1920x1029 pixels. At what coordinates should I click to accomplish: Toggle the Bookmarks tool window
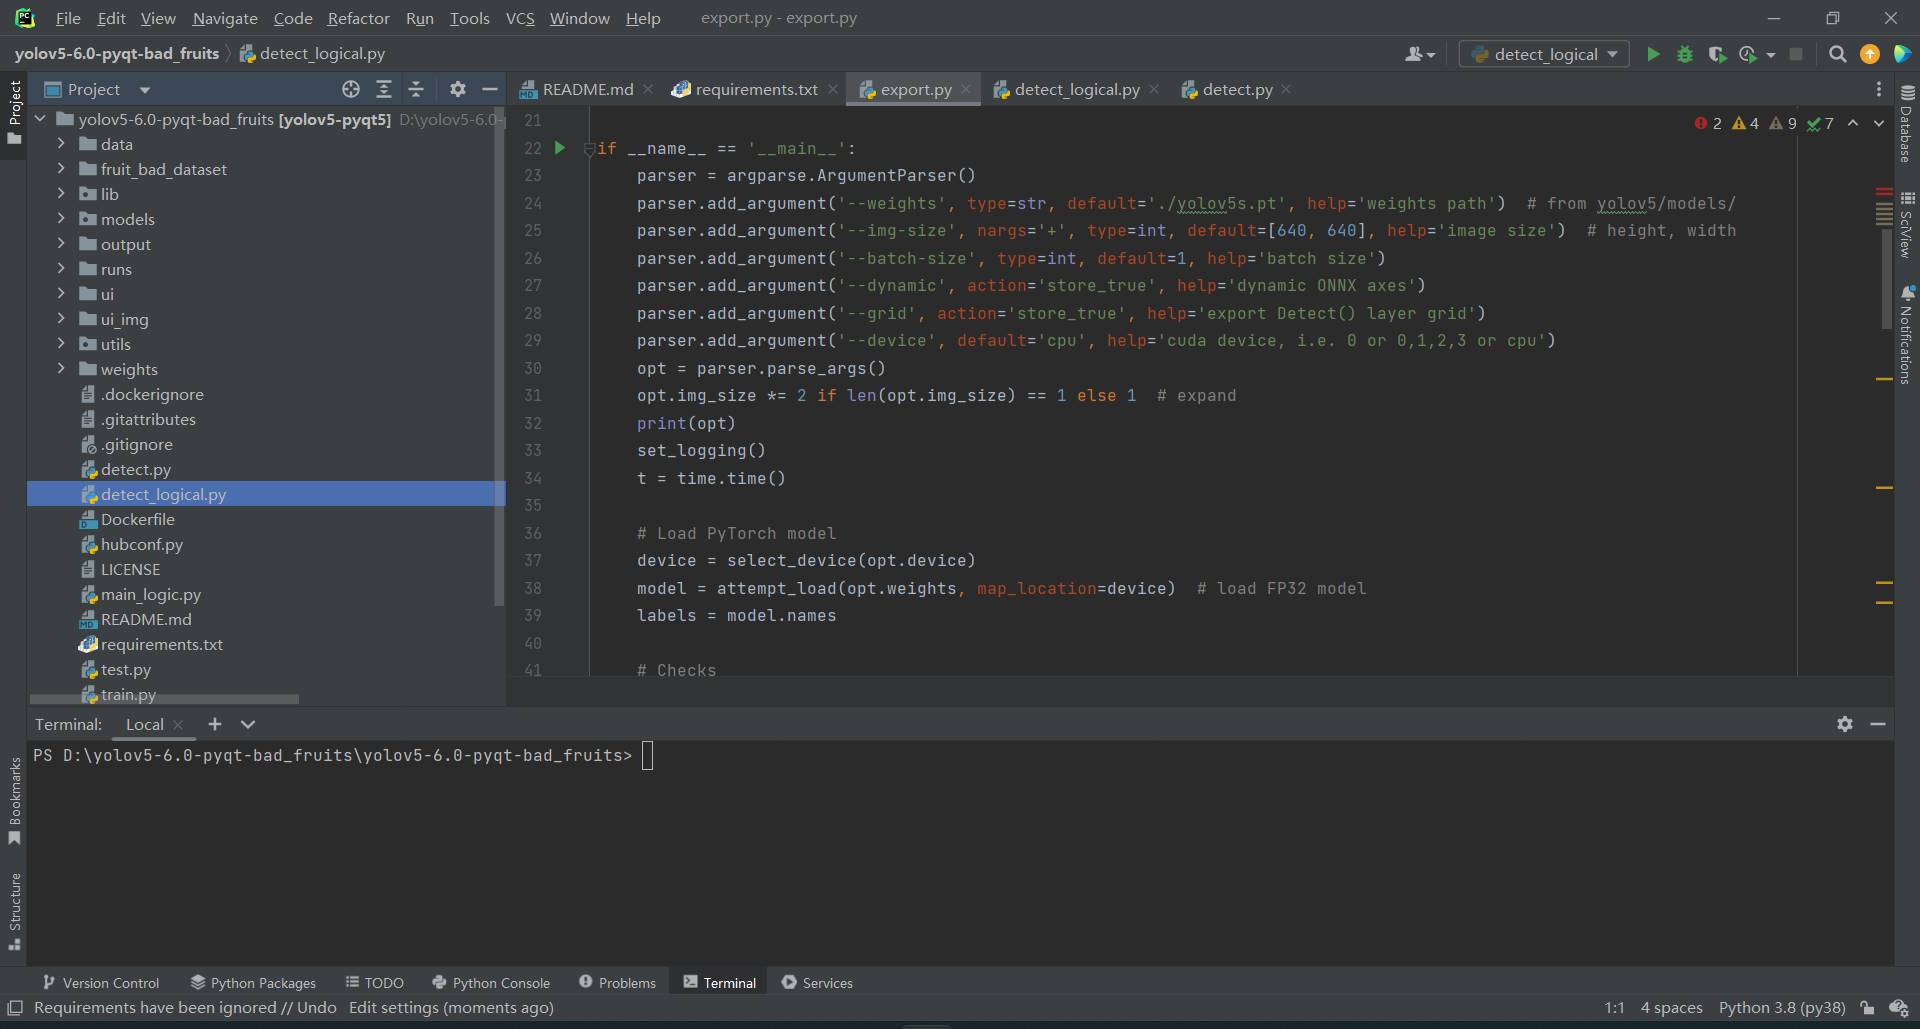click(x=14, y=800)
